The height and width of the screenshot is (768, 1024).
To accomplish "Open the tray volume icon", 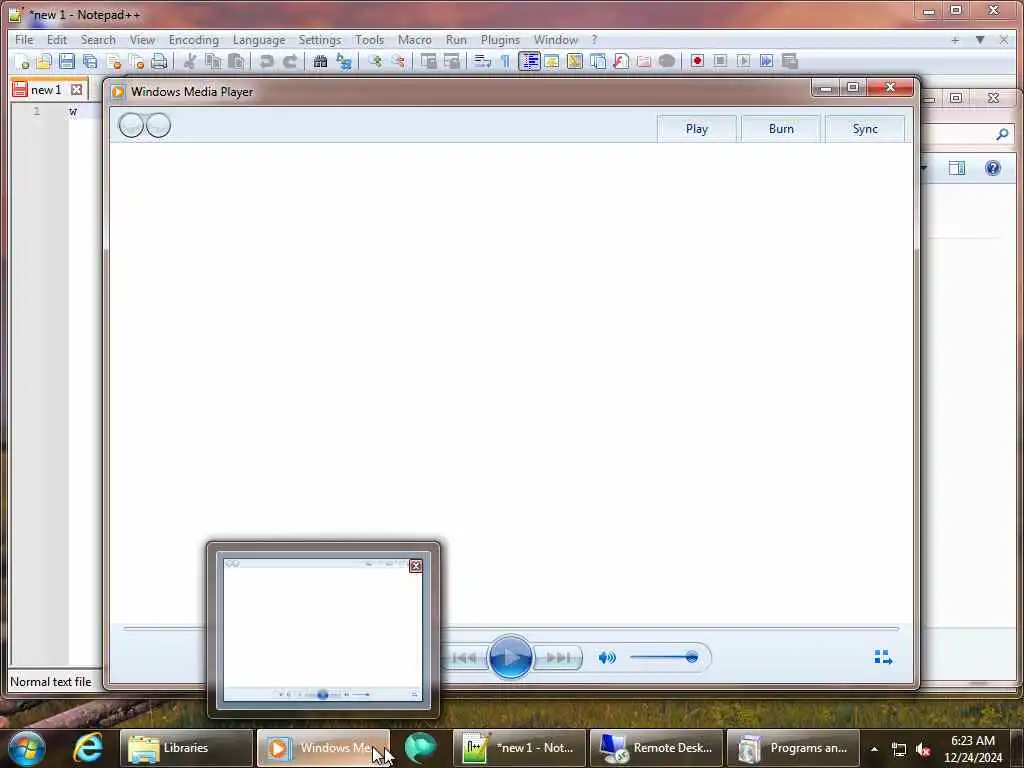I will pos(923,750).
